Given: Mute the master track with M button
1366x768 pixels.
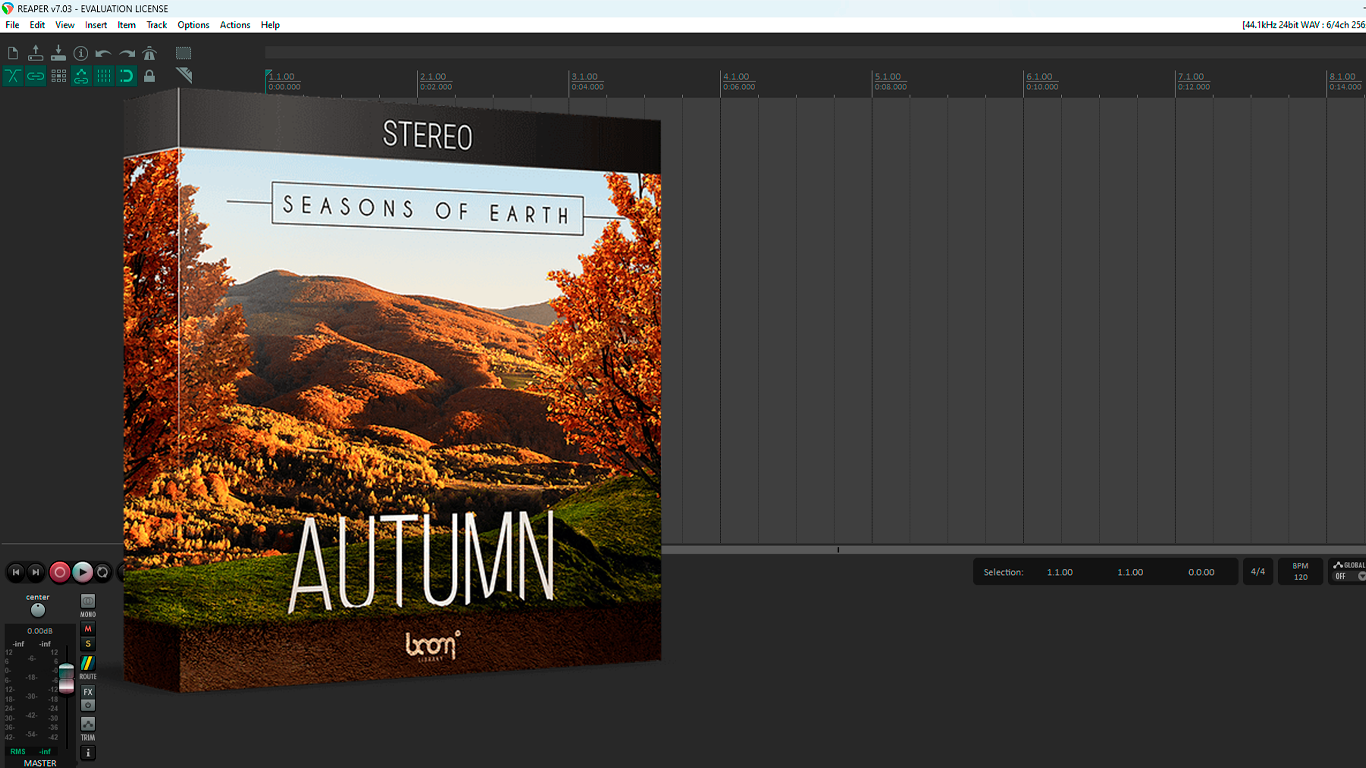Looking at the screenshot, I should pos(88,629).
